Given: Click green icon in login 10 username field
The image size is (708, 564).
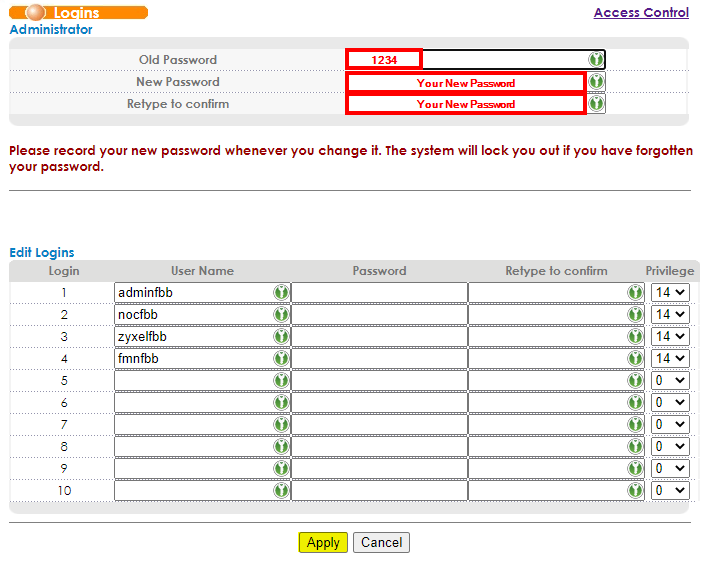Looking at the screenshot, I should (x=281, y=490).
